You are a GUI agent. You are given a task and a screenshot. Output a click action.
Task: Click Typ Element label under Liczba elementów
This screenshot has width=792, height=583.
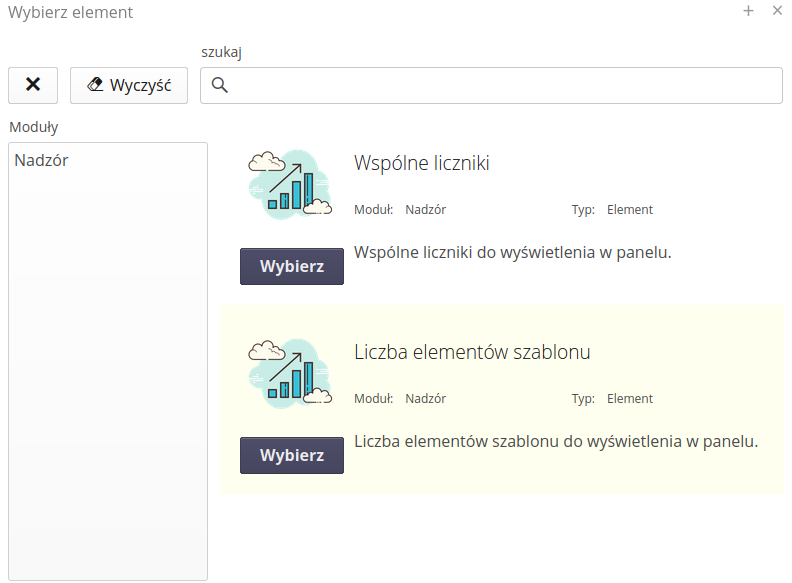click(612, 399)
